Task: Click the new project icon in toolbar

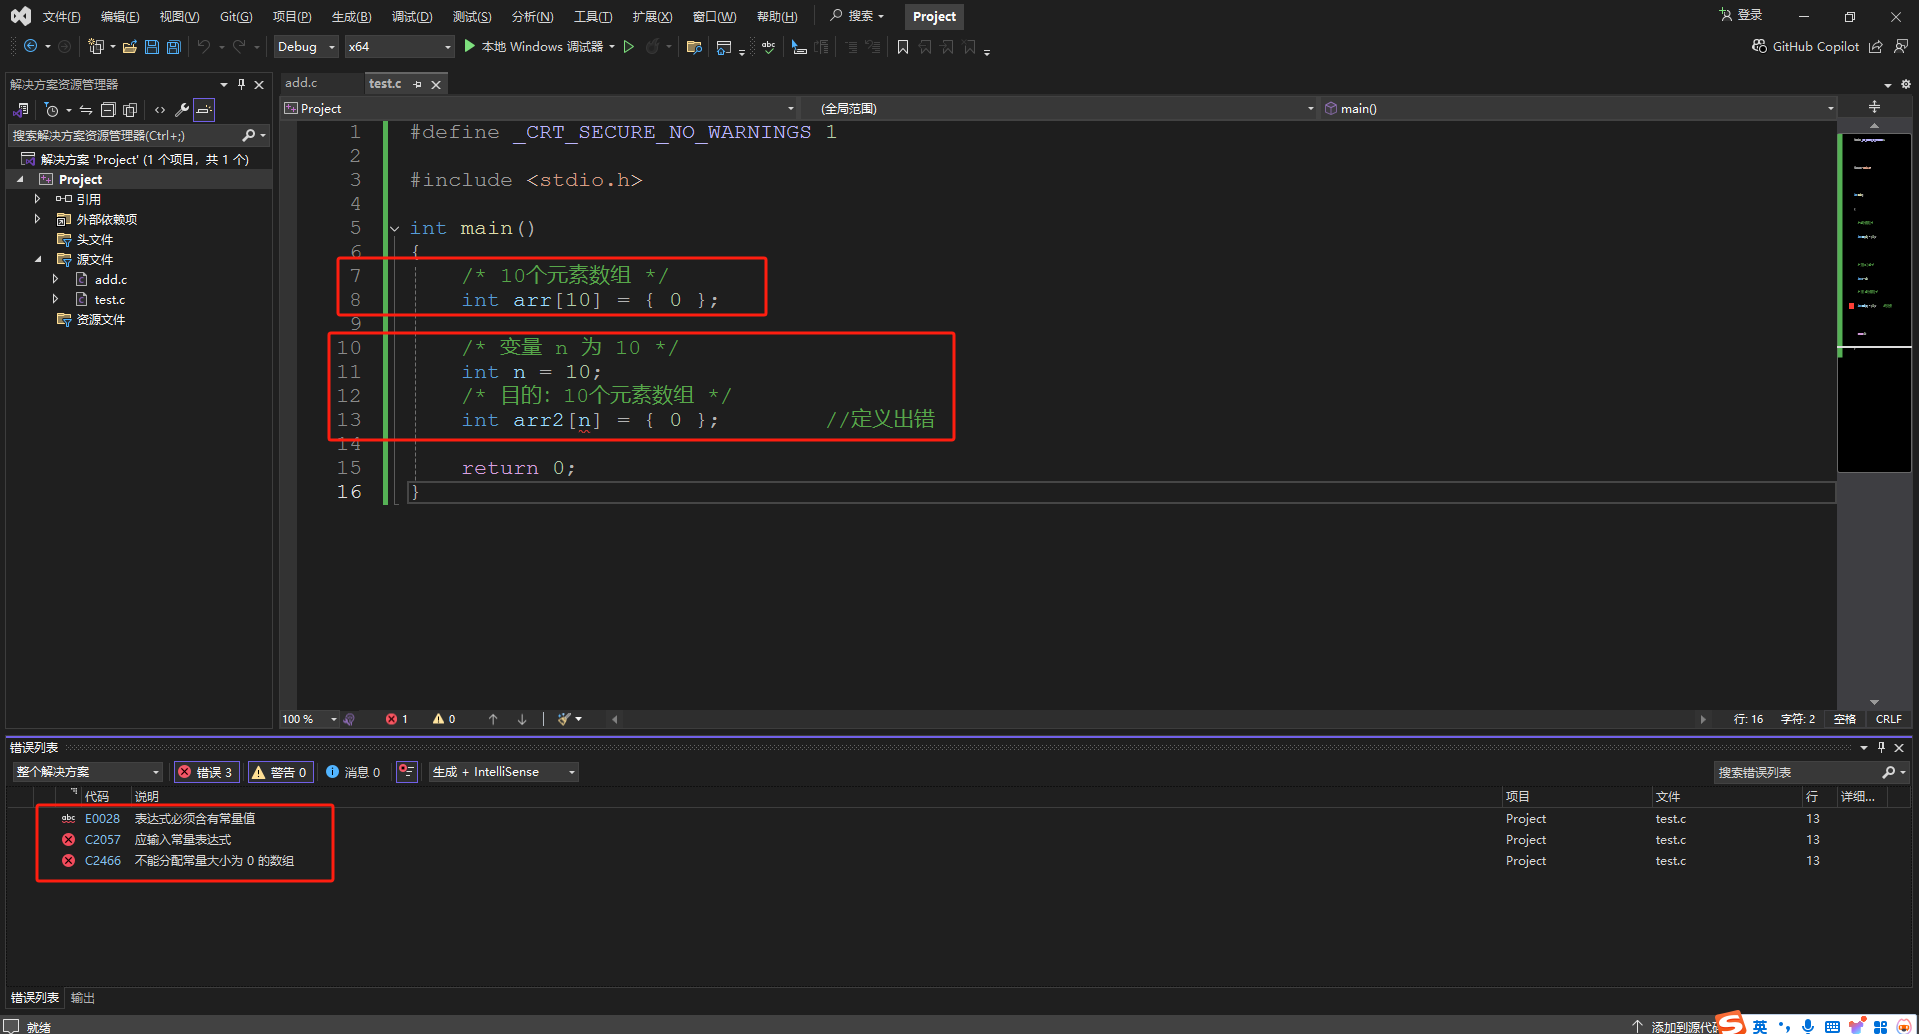Action: pyautogui.click(x=96, y=47)
